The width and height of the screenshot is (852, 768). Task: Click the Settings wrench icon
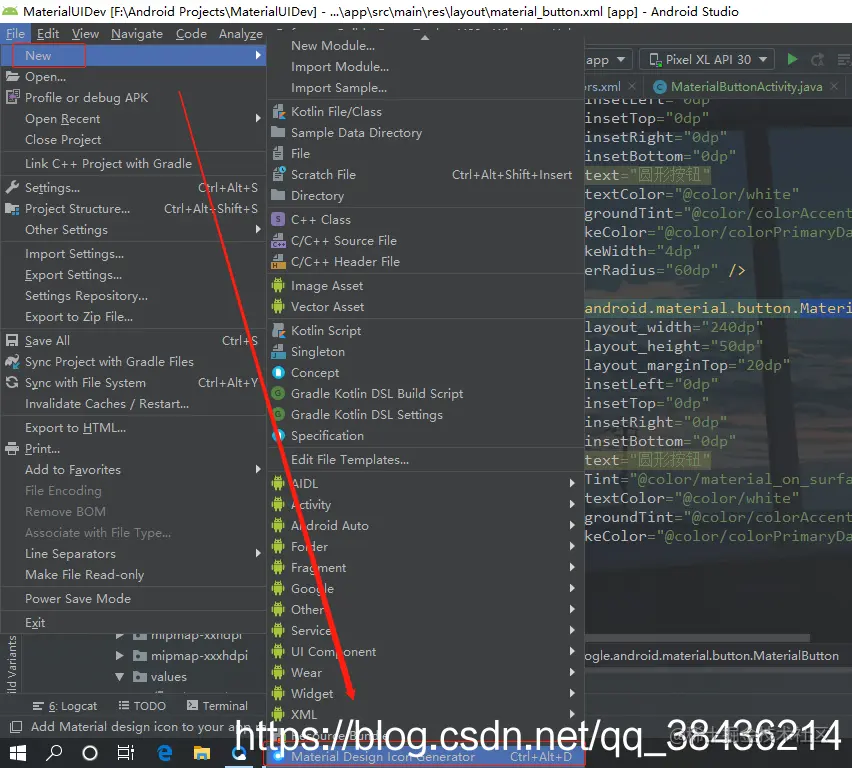[12, 188]
